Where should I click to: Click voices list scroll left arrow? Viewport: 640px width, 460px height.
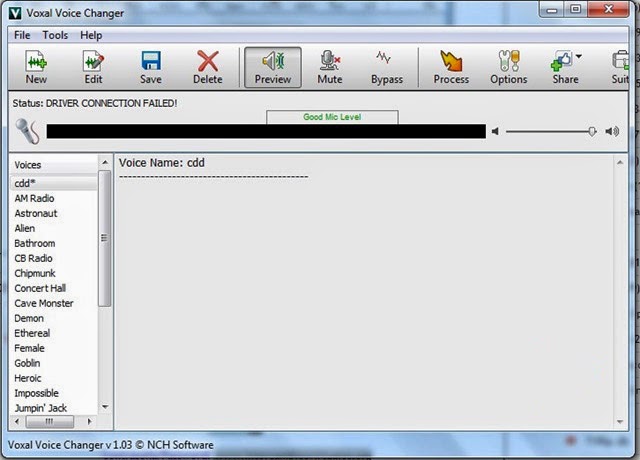tap(17, 421)
